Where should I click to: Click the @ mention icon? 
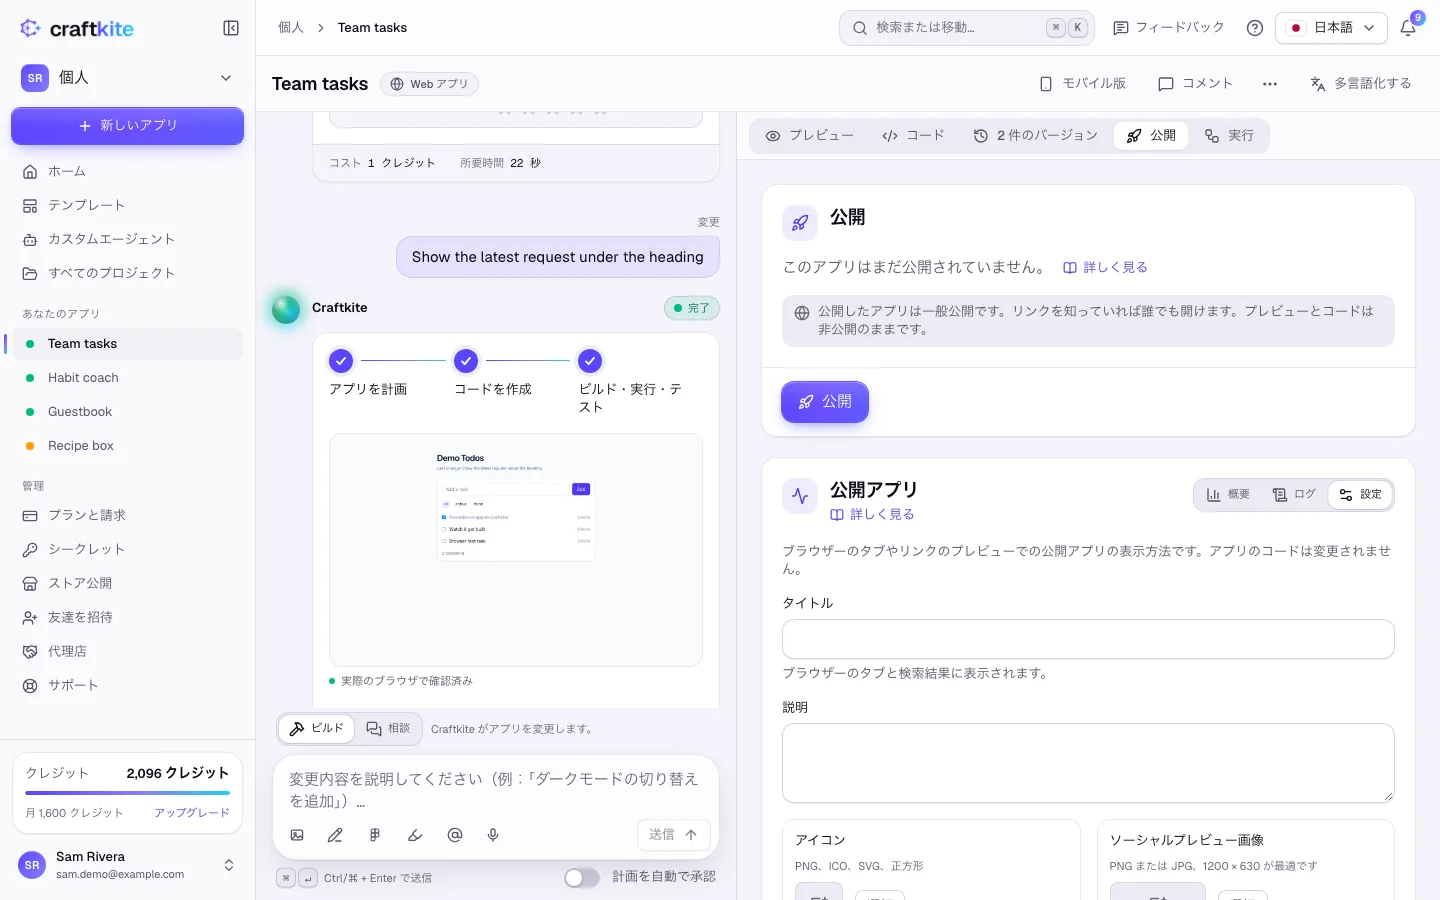pos(455,835)
